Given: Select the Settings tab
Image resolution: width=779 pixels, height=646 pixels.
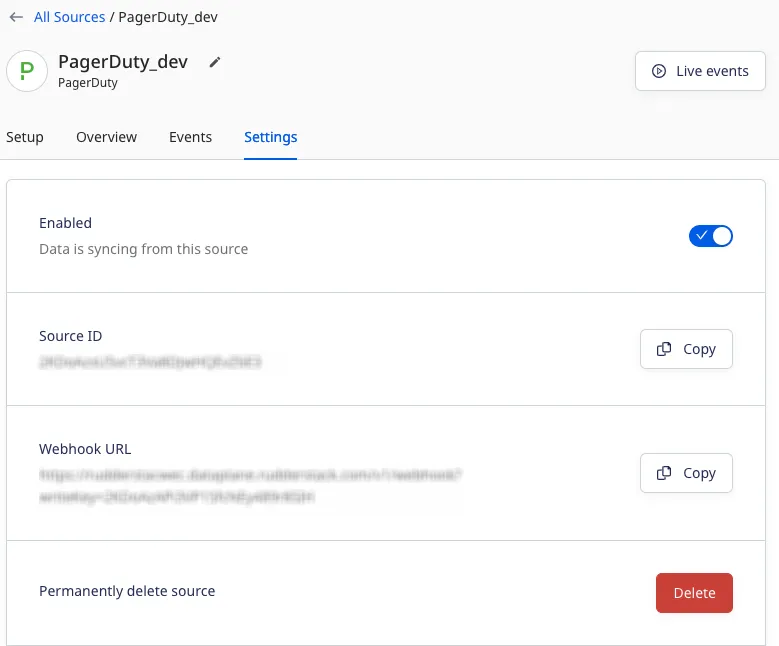Looking at the screenshot, I should [270, 137].
